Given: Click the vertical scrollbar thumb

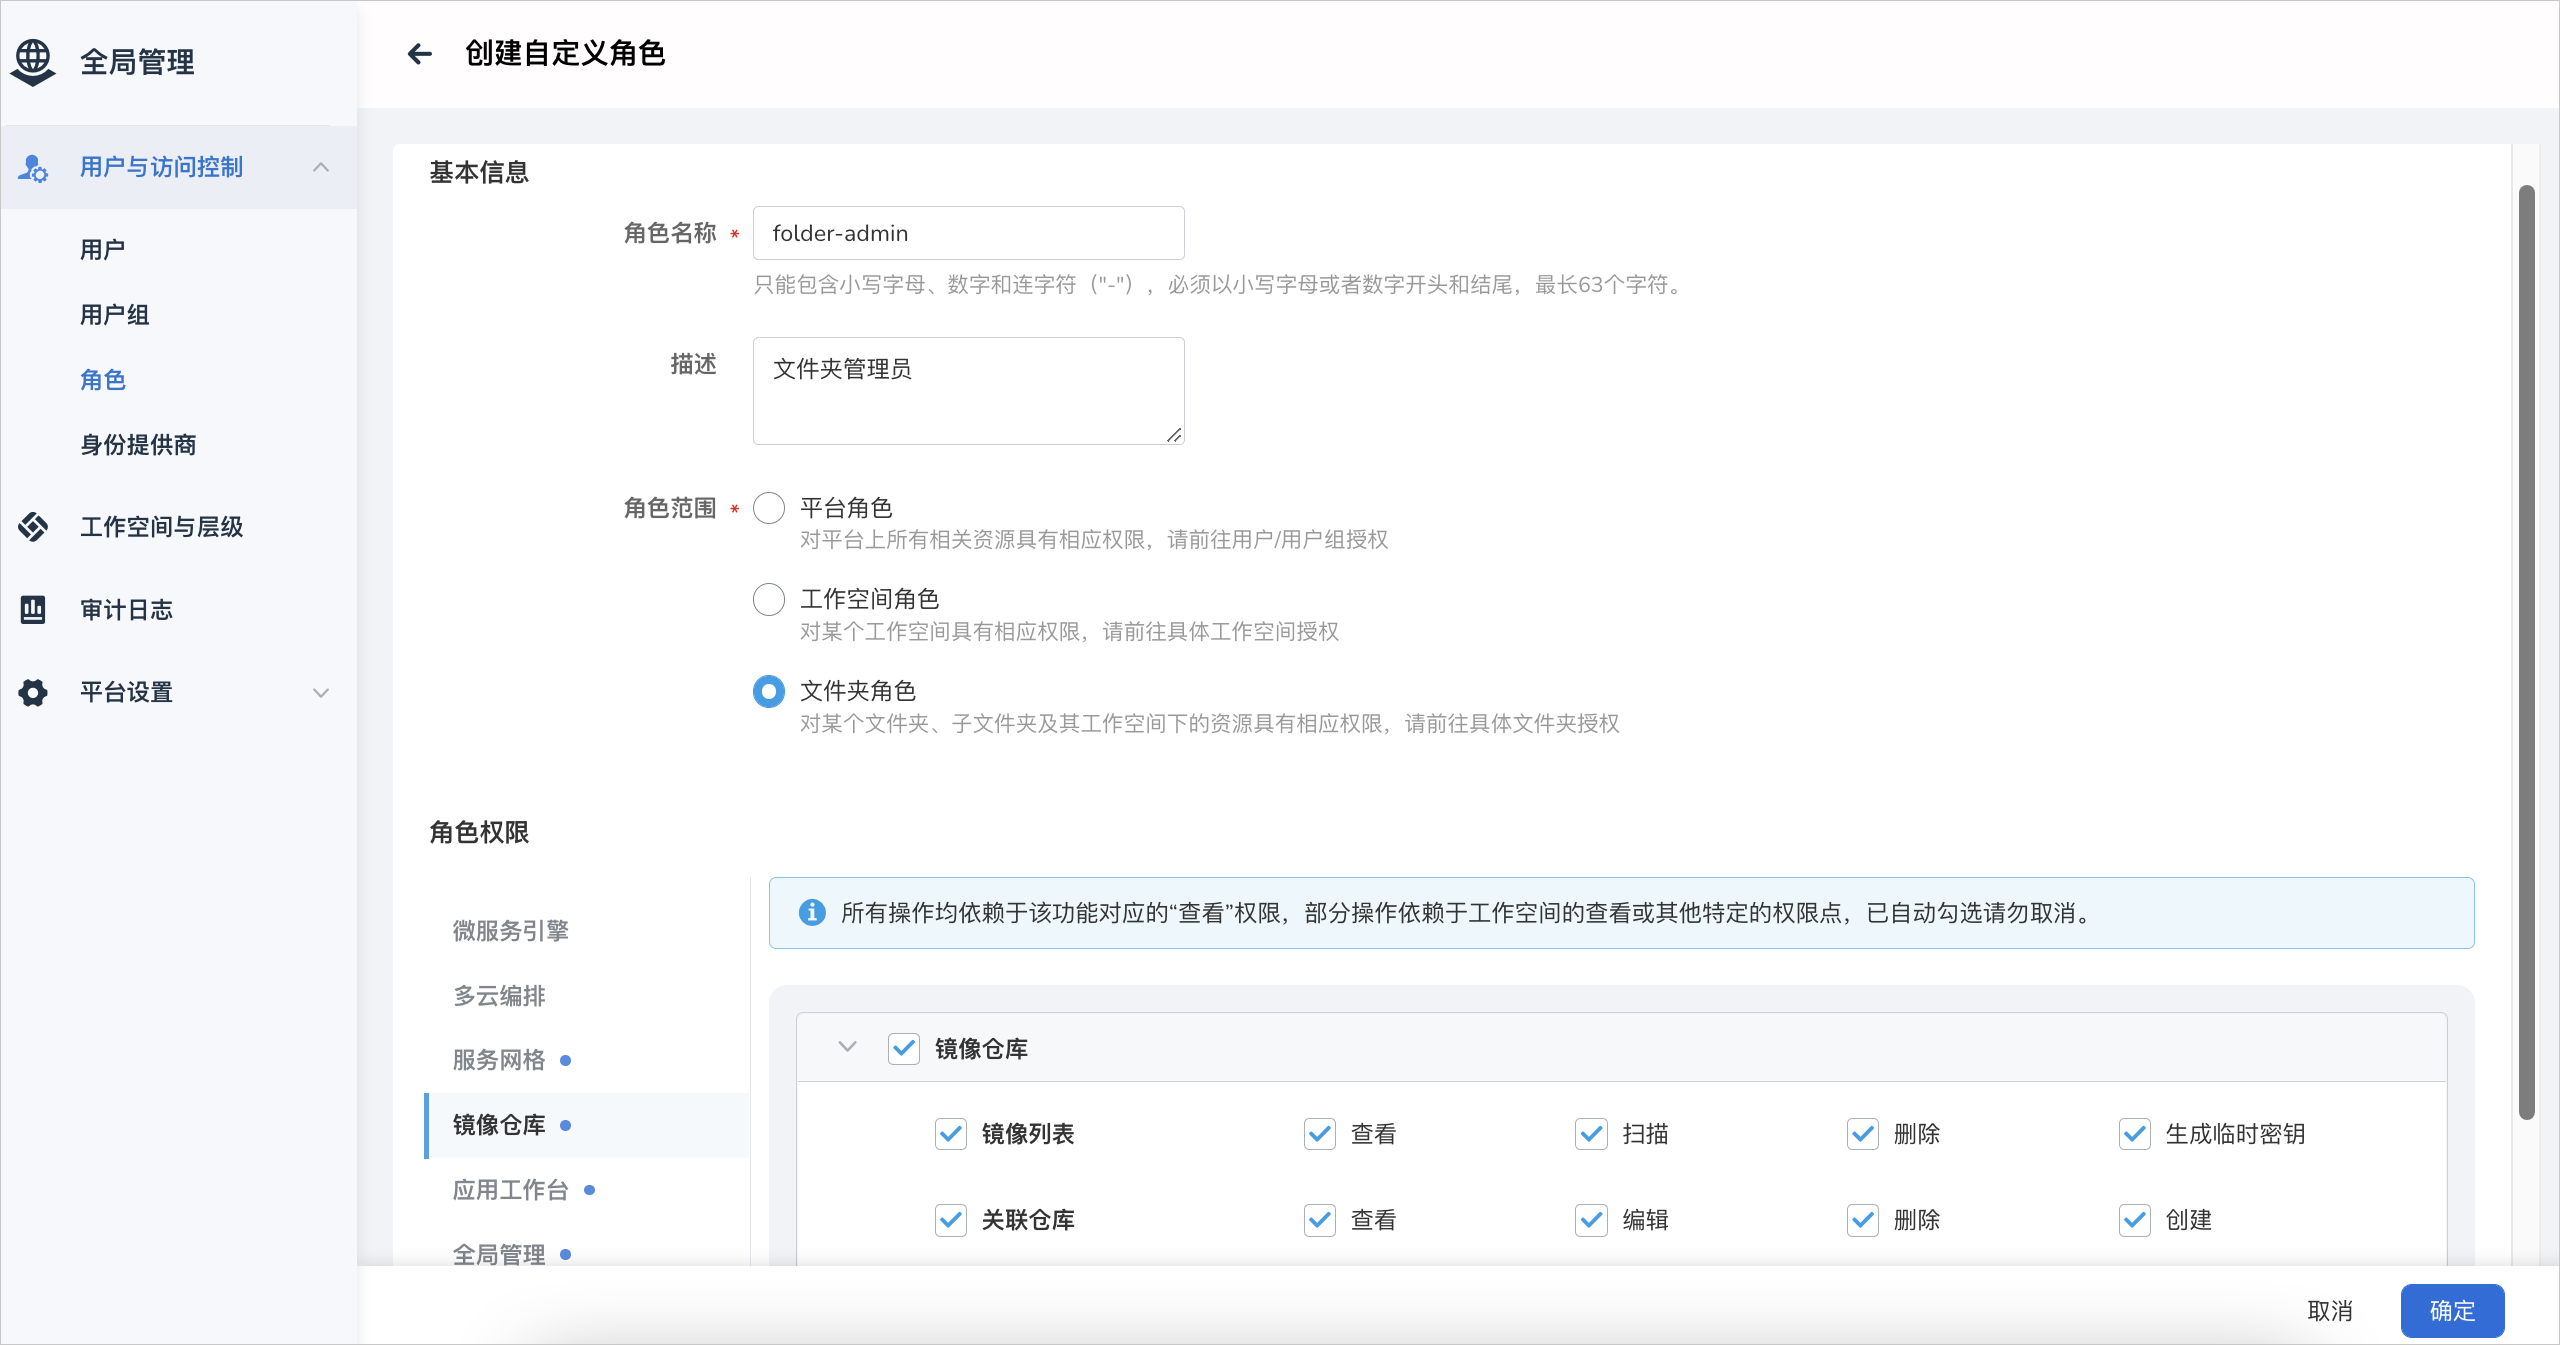Looking at the screenshot, I should click(x=2526, y=652).
